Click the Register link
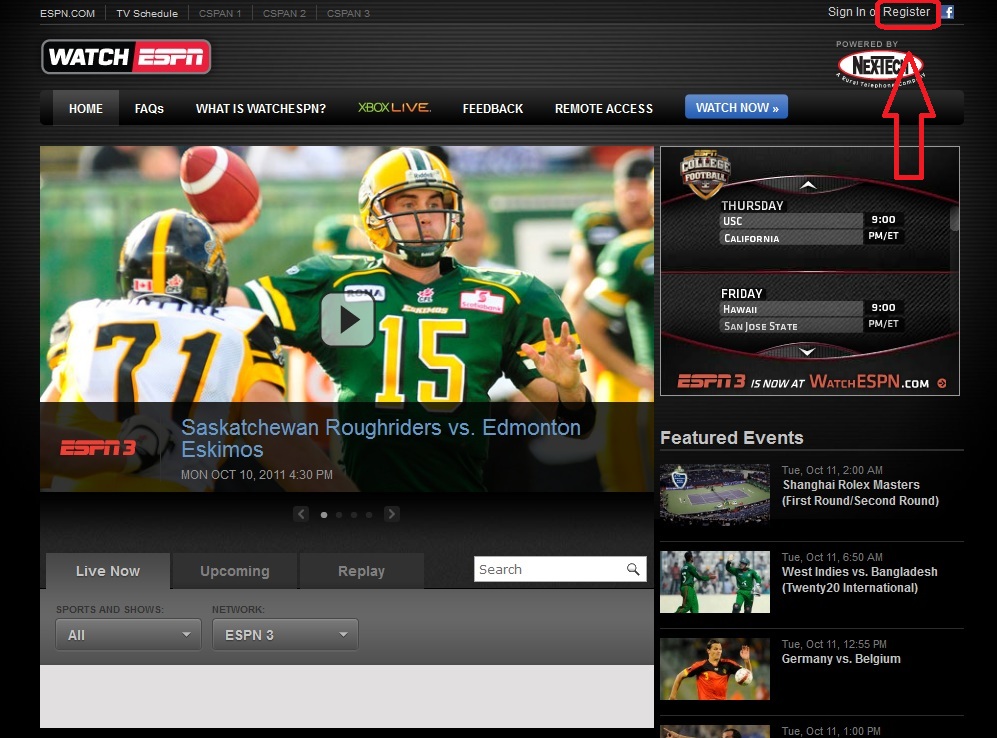The width and height of the screenshot is (997, 738). 906,12
